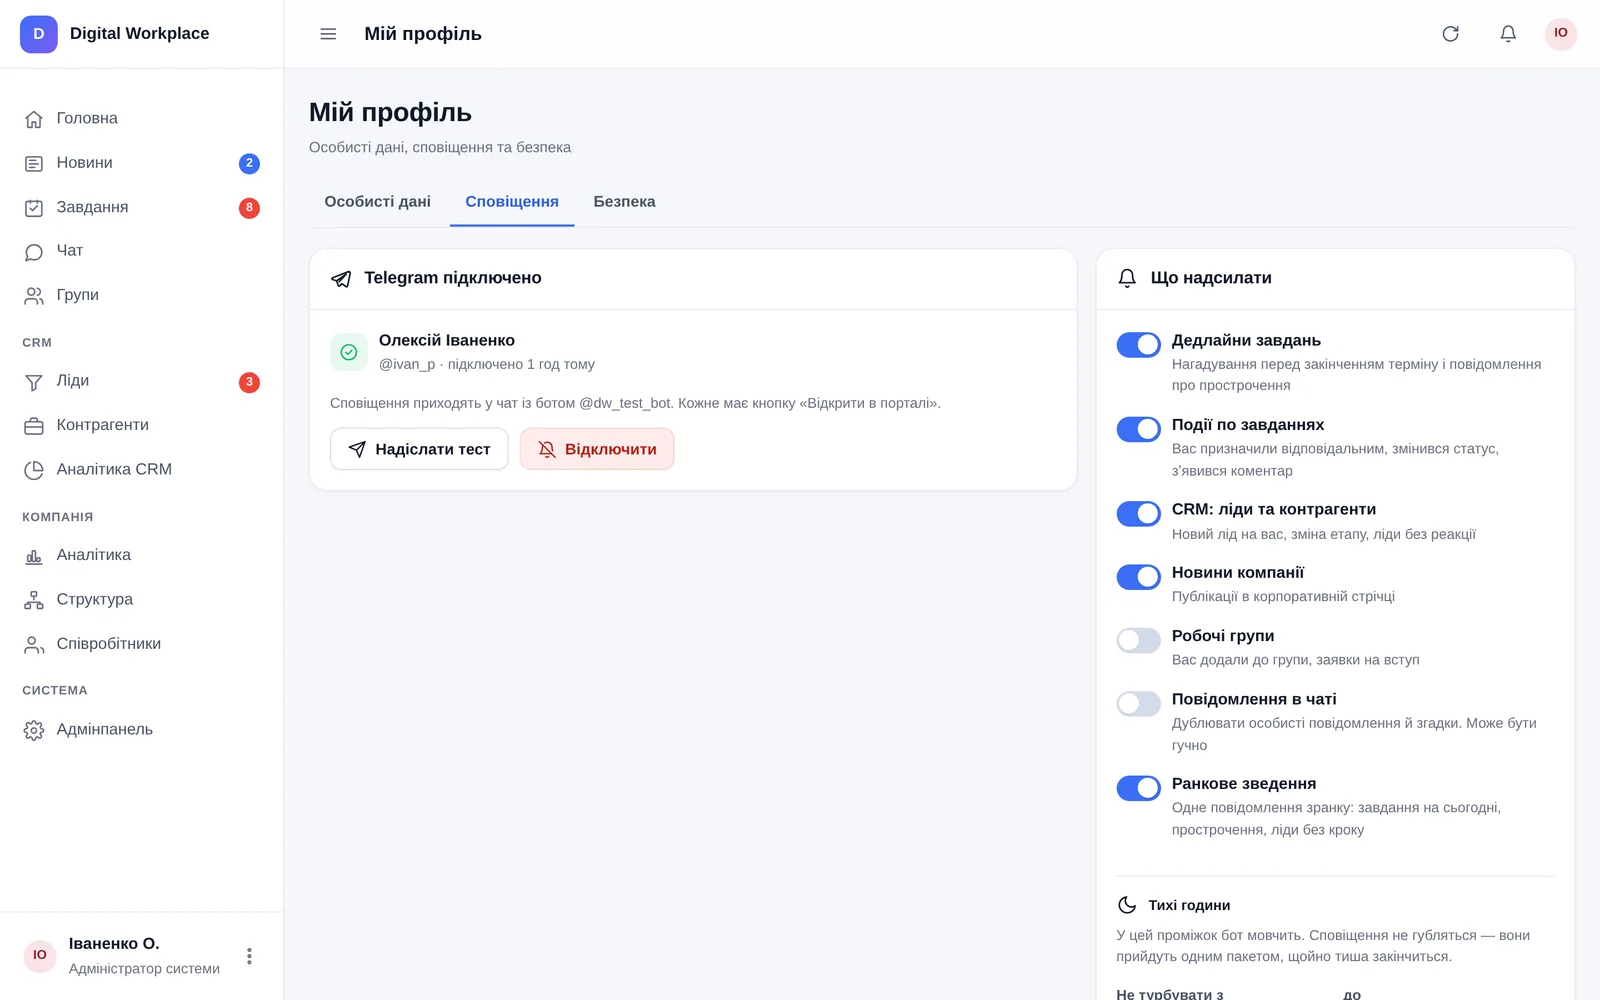The height and width of the screenshot is (1000, 1600).
Task: Select the Сповіщення tab
Action: click(512, 202)
